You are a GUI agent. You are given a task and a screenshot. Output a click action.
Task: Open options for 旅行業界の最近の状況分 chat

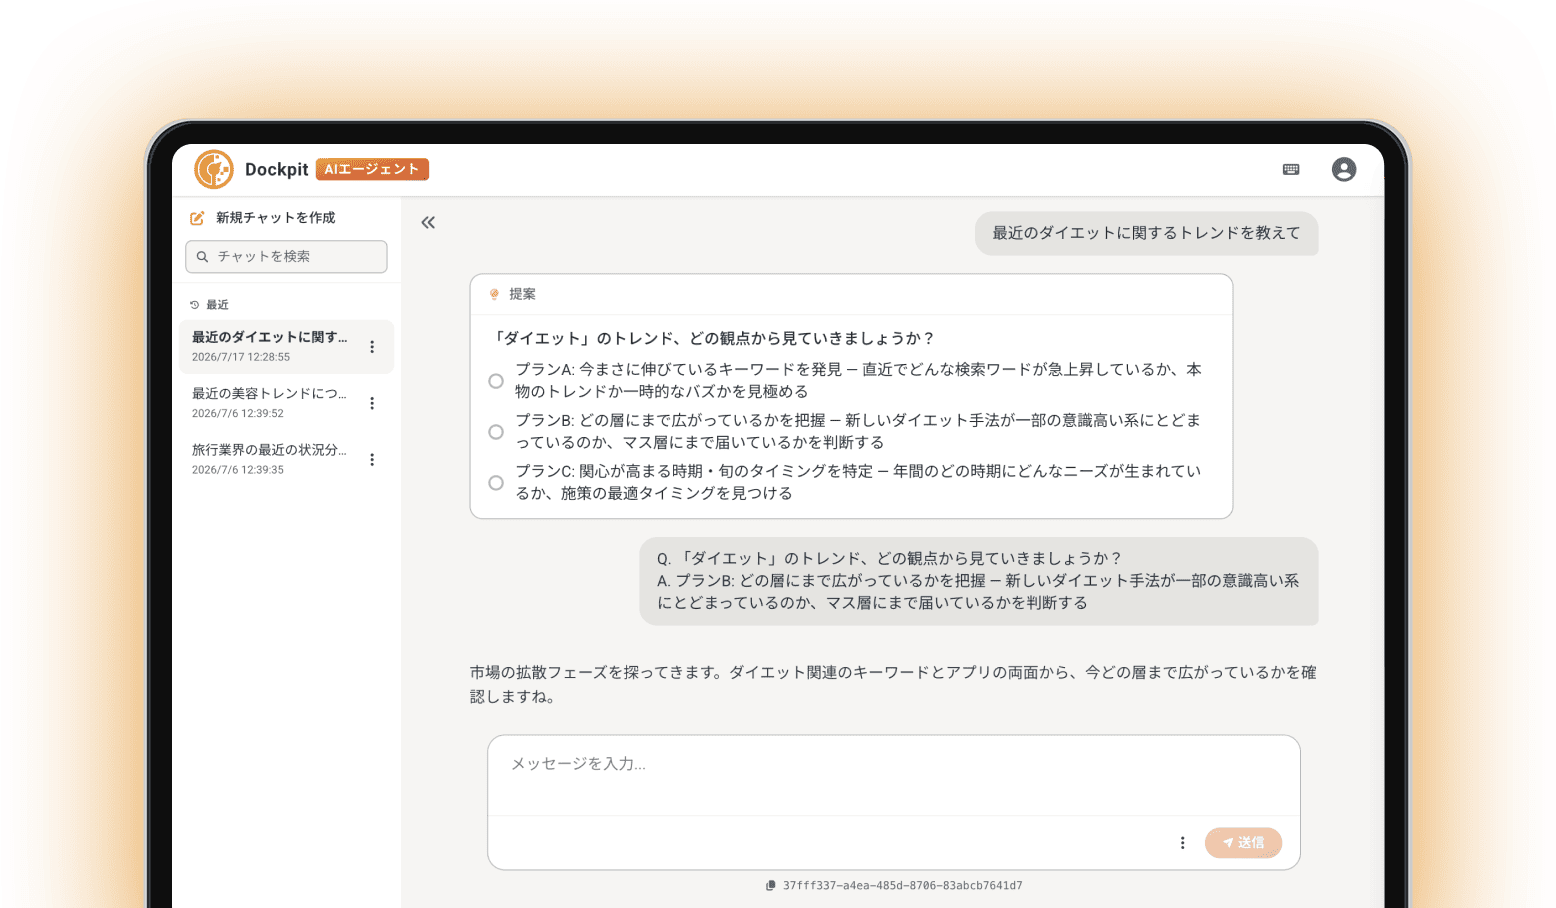pos(372,460)
